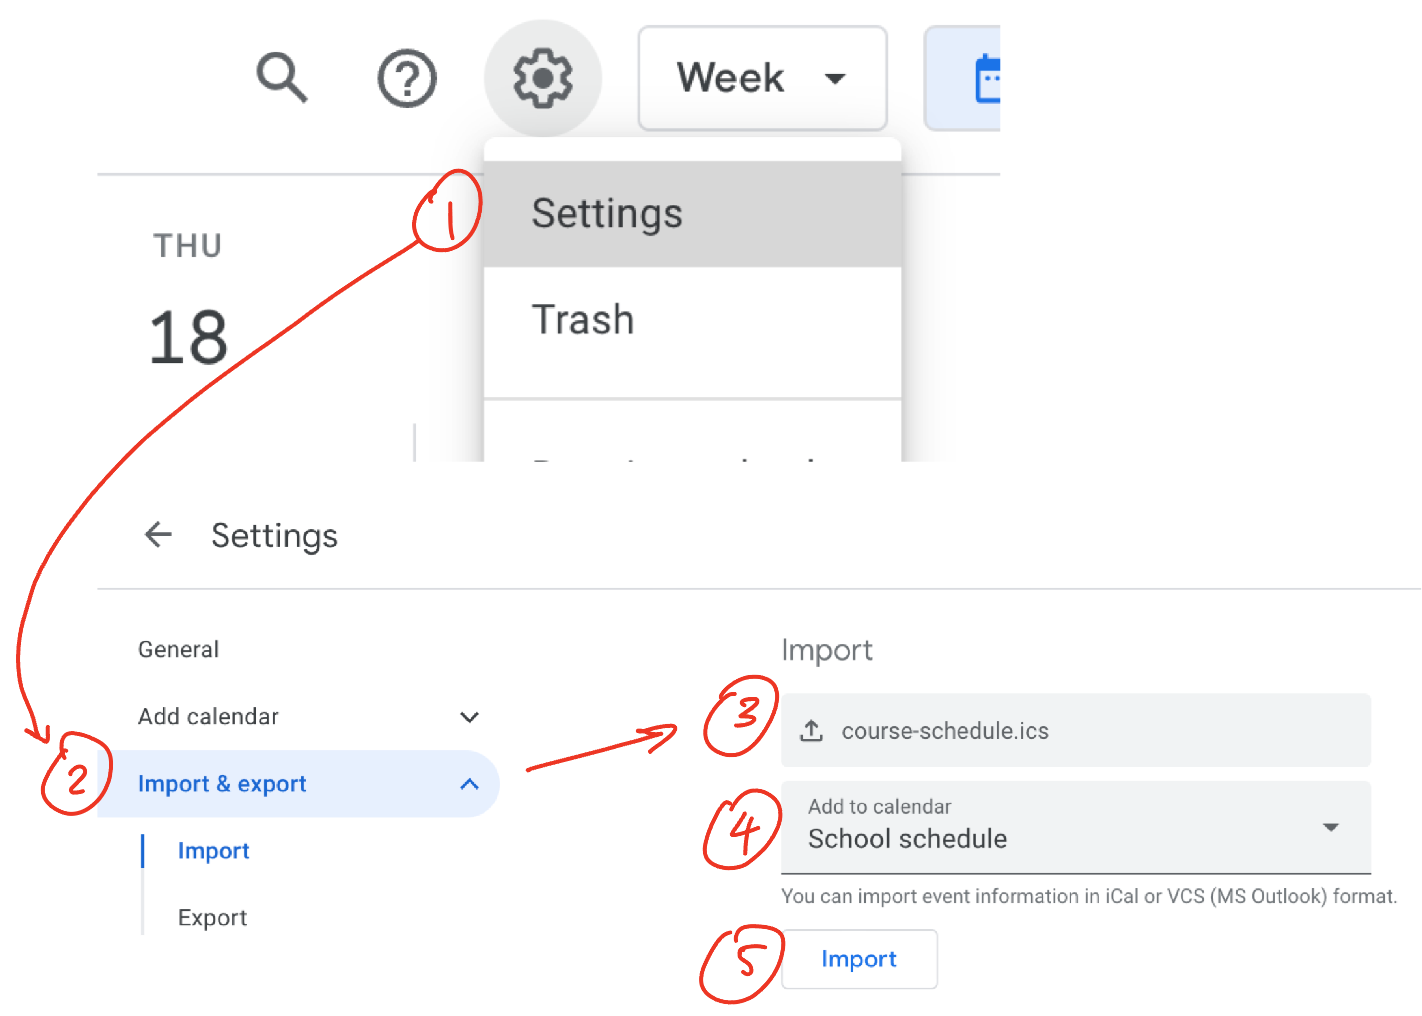This screenshot has width=1422, height=1016.
Task: Open the search icon
Action: 281,78
